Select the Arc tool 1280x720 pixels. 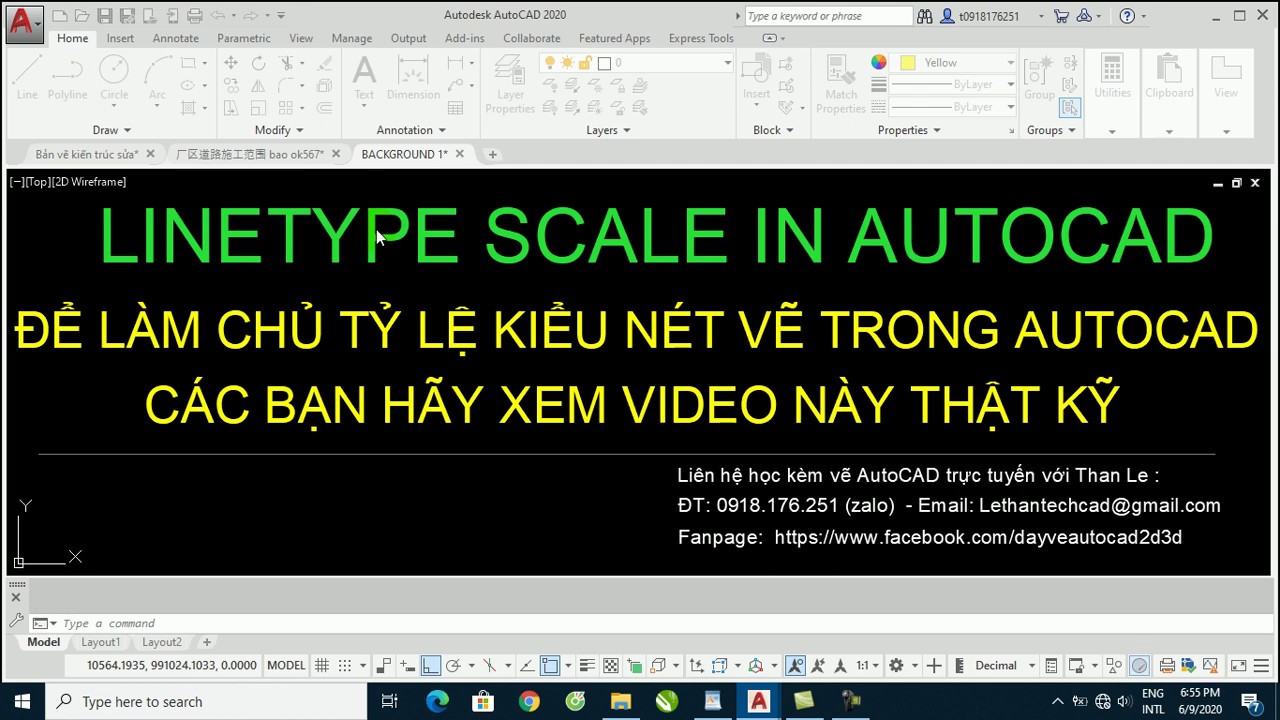tap(157, 77)
